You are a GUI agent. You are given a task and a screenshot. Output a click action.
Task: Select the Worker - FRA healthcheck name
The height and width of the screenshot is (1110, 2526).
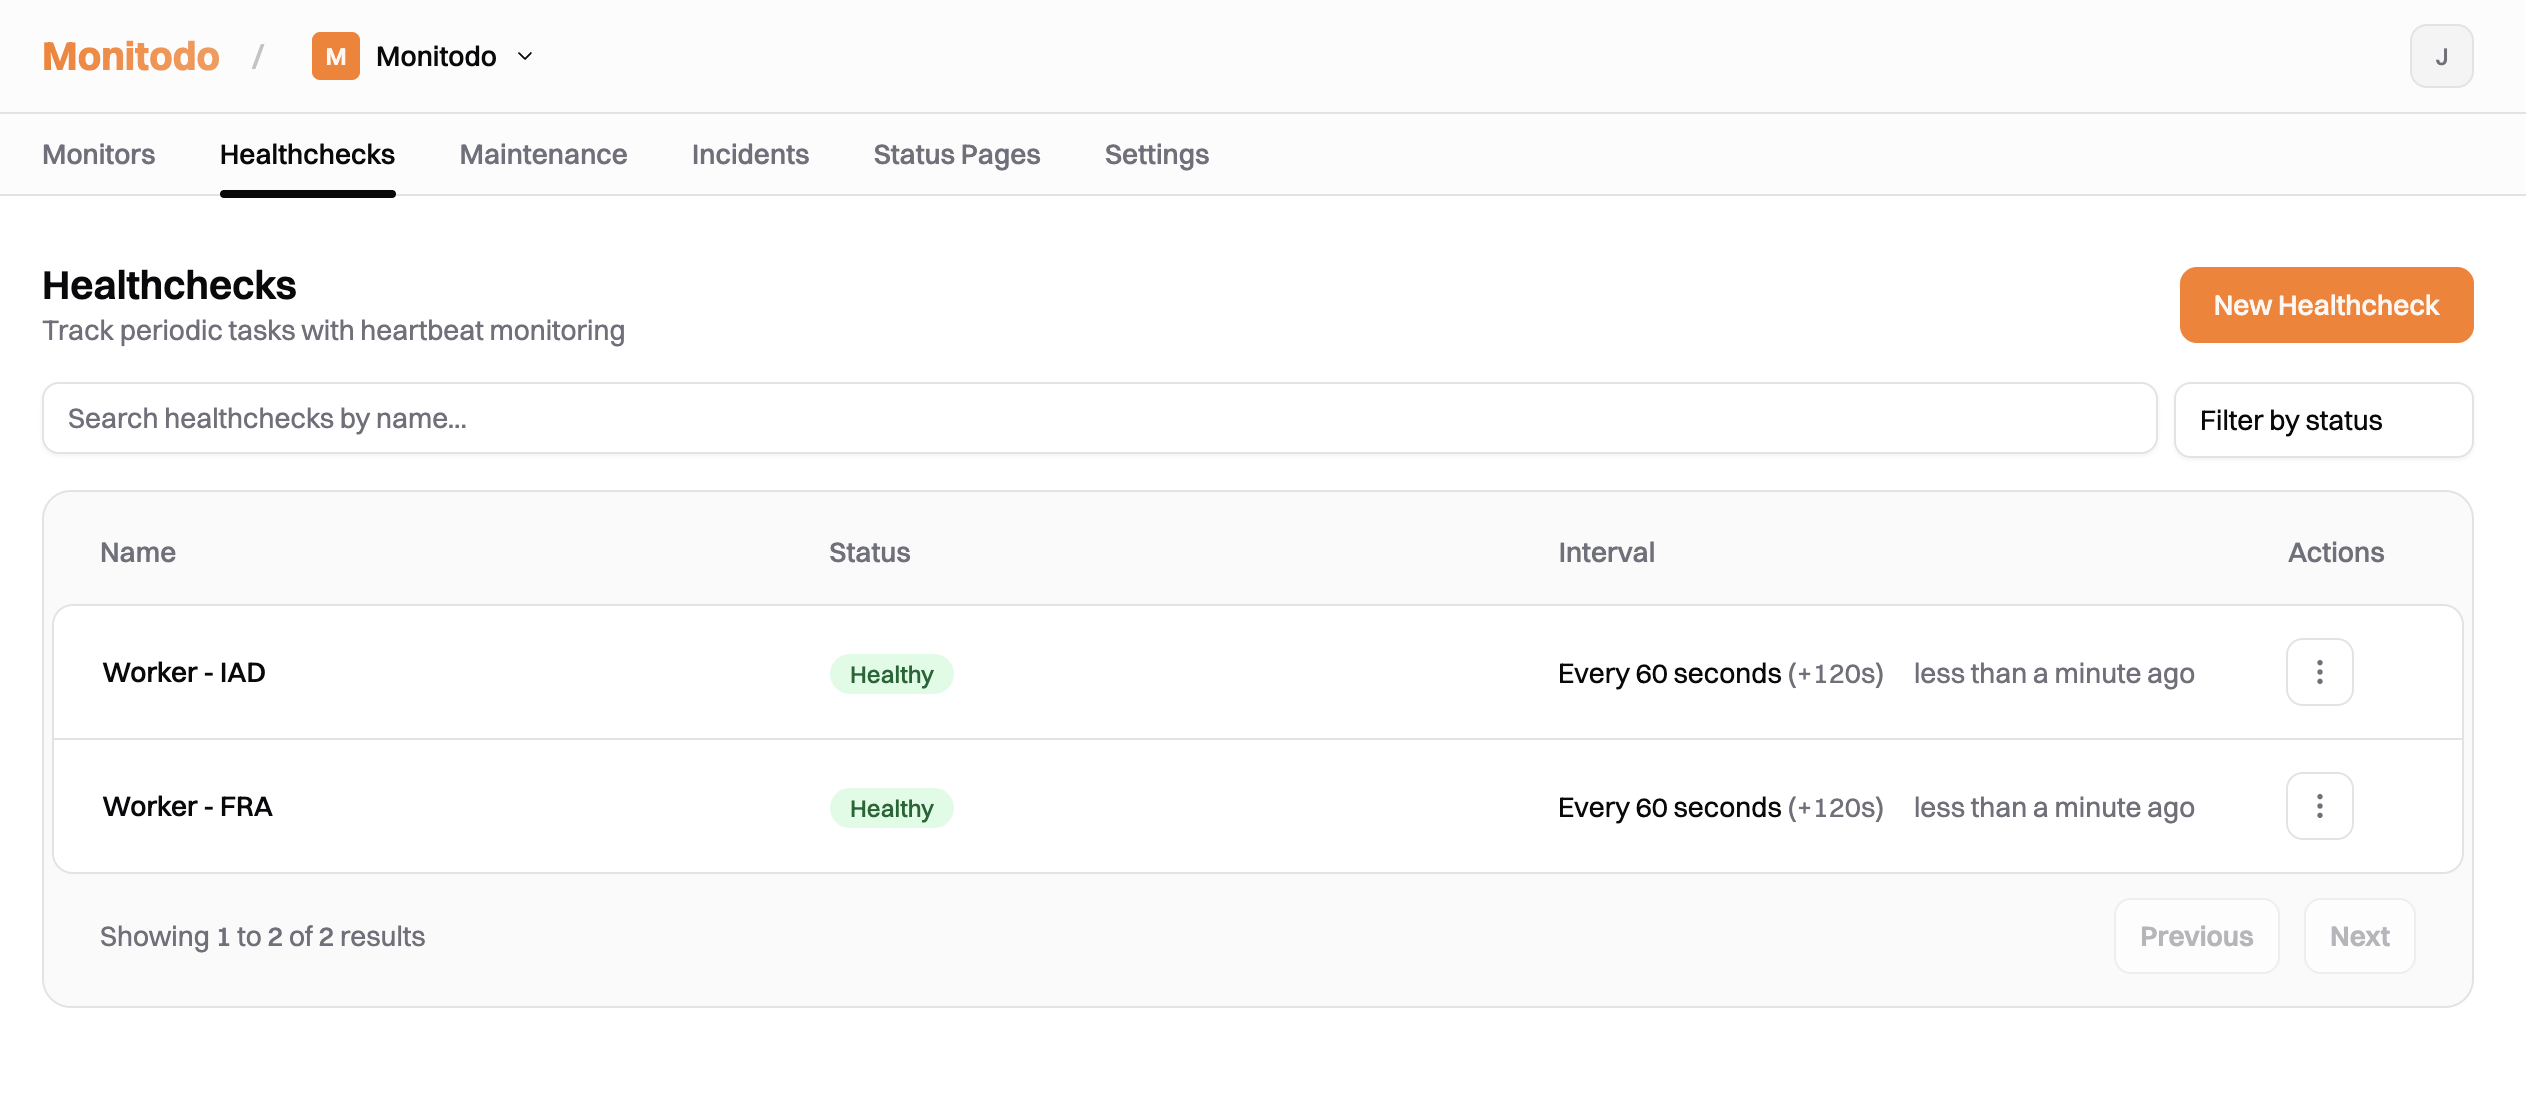188,806
